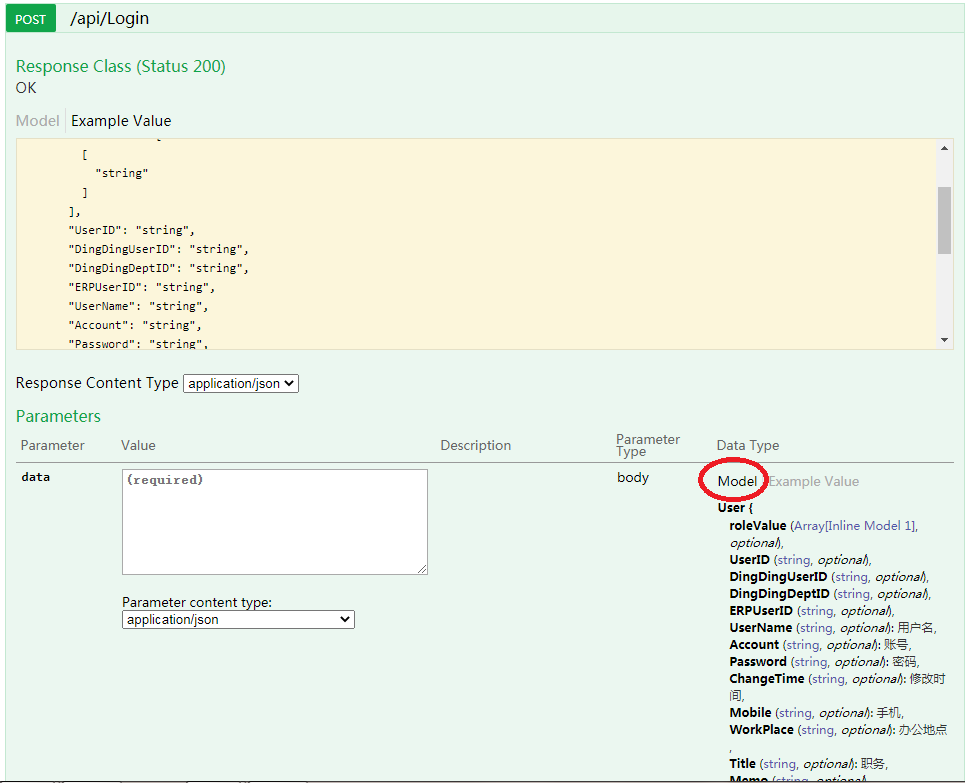Click the Parameters heading

(58, 416)
